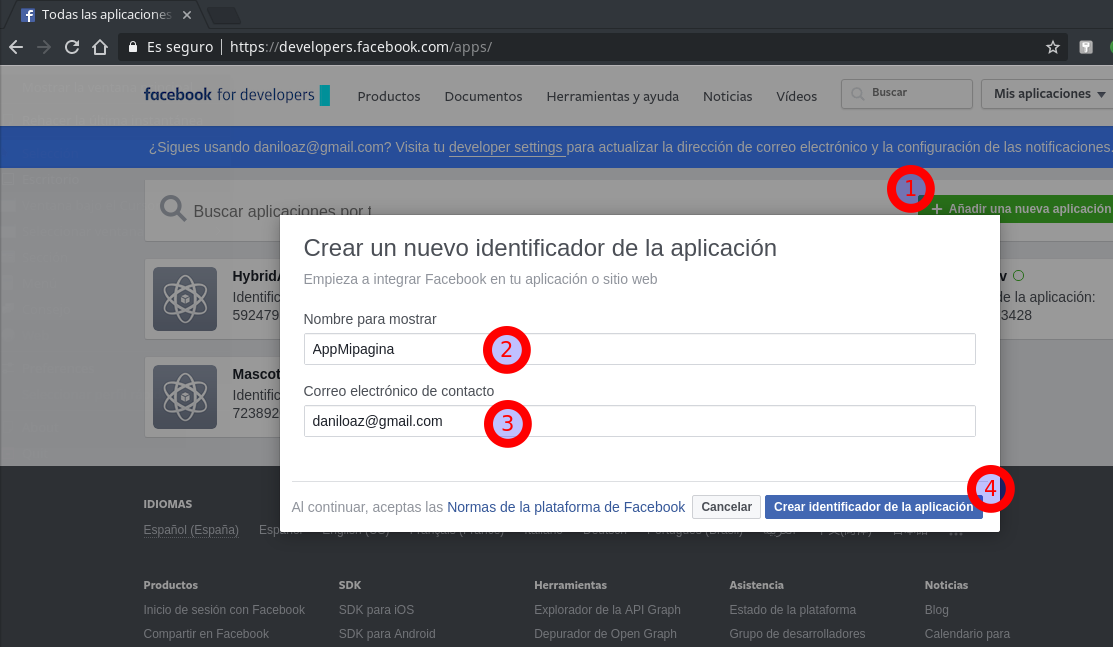Reload the page using the refresh icon
The height and width of the screenshot is (647, 1113).
(x=72, y=47)
